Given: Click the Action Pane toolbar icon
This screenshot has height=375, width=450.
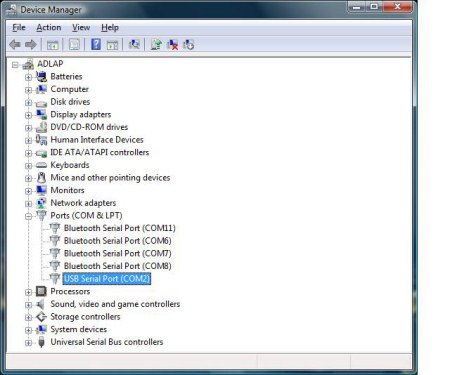Looking at the screenshot, I should point(112,44).
